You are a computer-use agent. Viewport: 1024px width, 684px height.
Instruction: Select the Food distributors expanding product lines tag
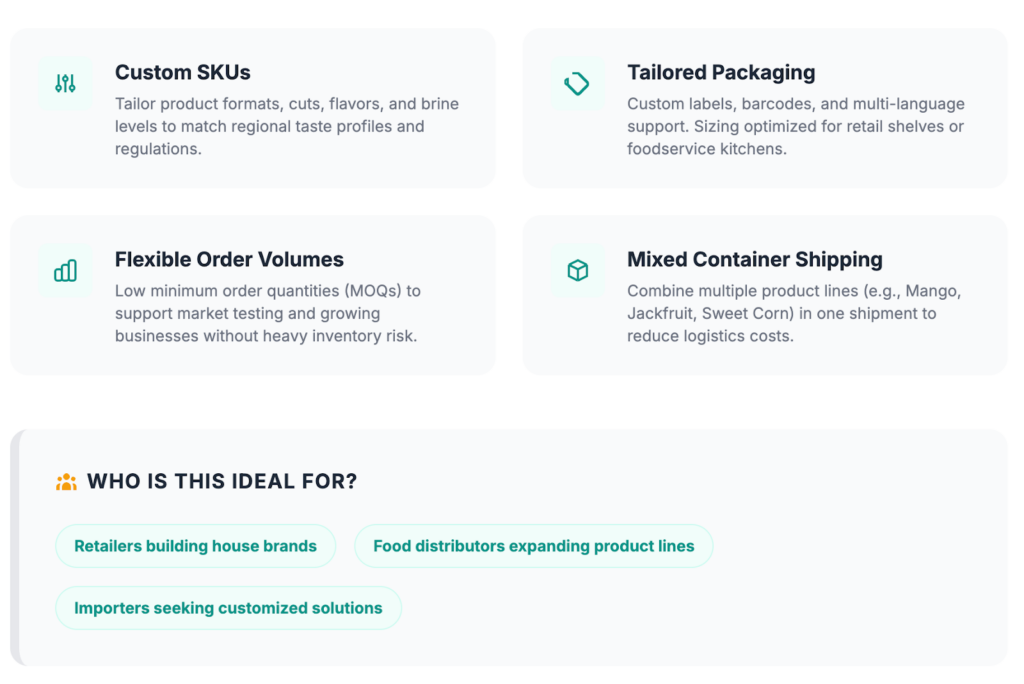coord(533,546)
